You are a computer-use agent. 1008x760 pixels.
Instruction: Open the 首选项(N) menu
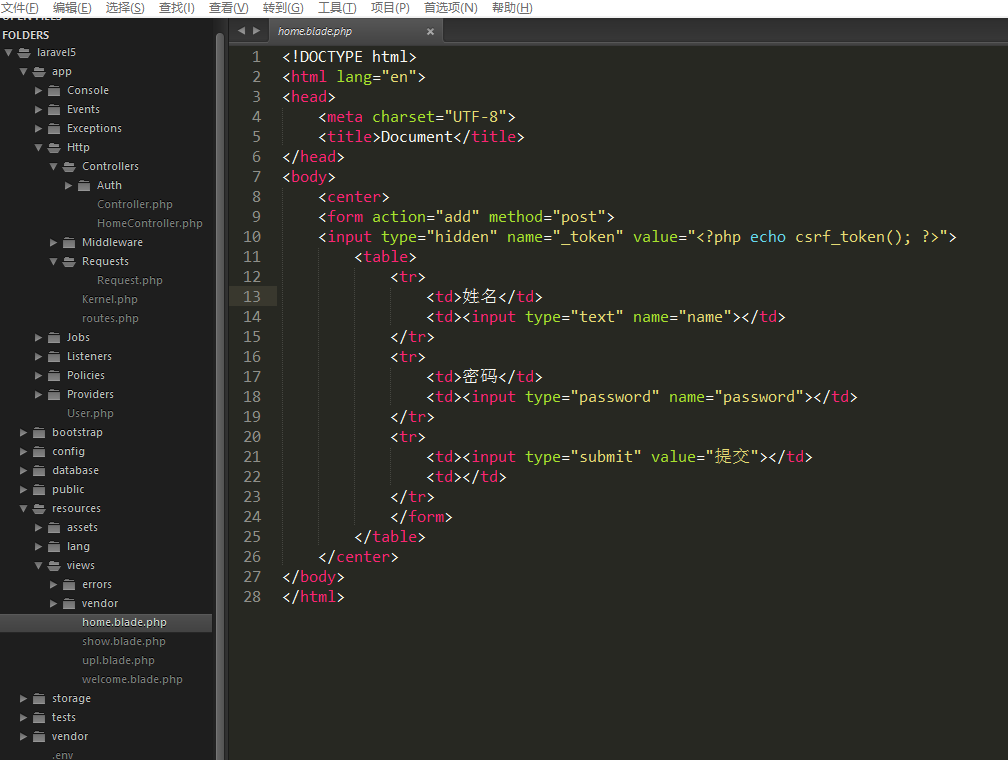pos(451,8)
